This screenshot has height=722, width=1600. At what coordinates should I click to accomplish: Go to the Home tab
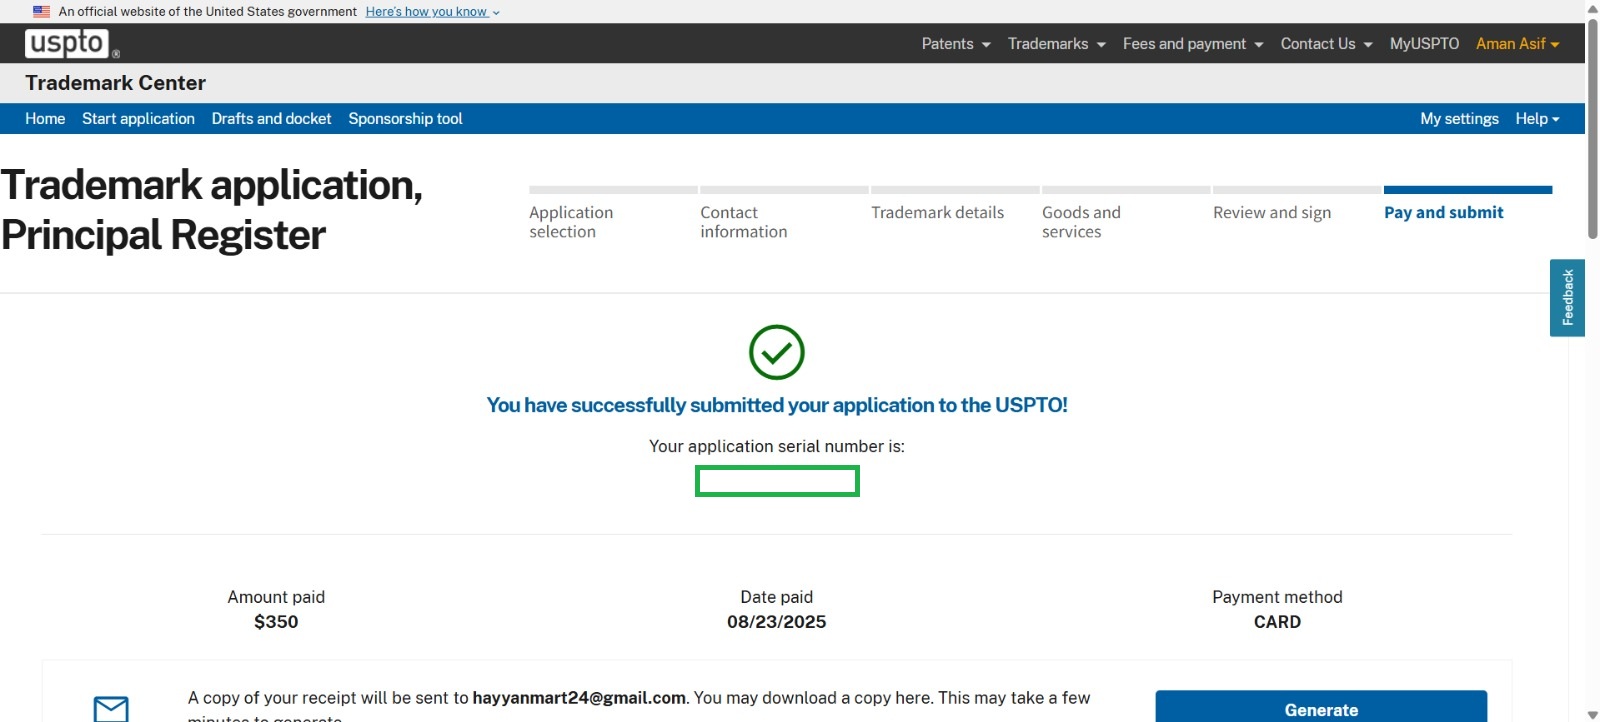(x=45, y=119)
